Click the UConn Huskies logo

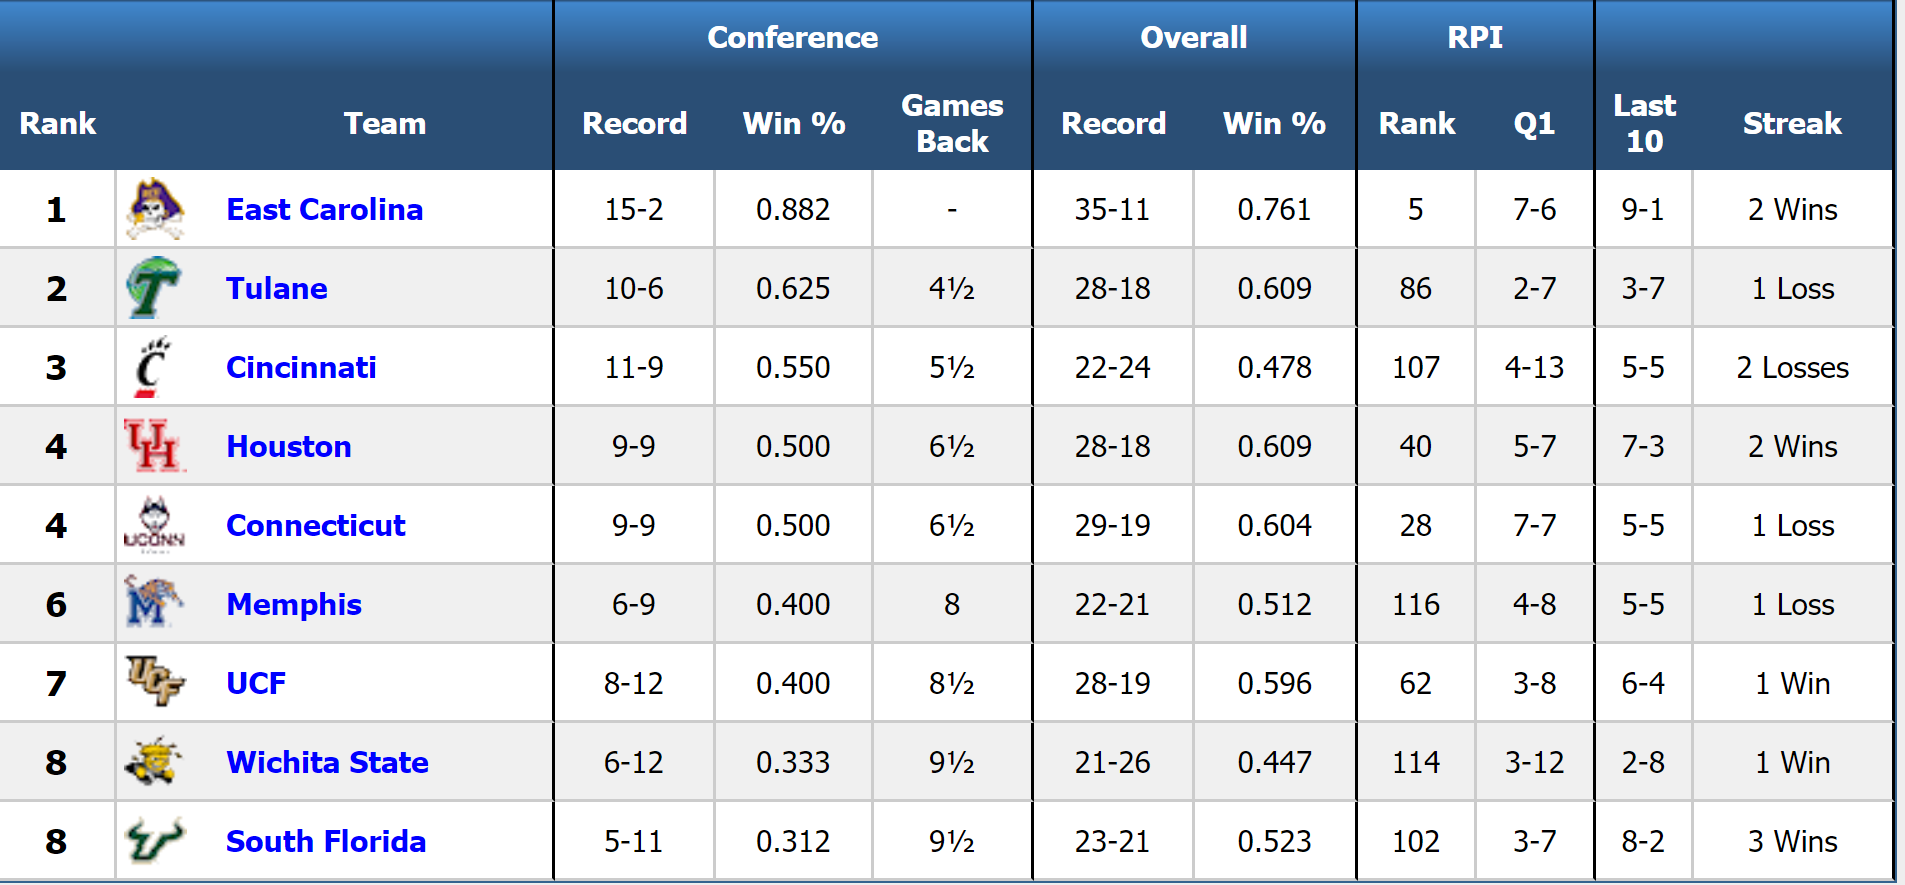(x=154, y=525)
